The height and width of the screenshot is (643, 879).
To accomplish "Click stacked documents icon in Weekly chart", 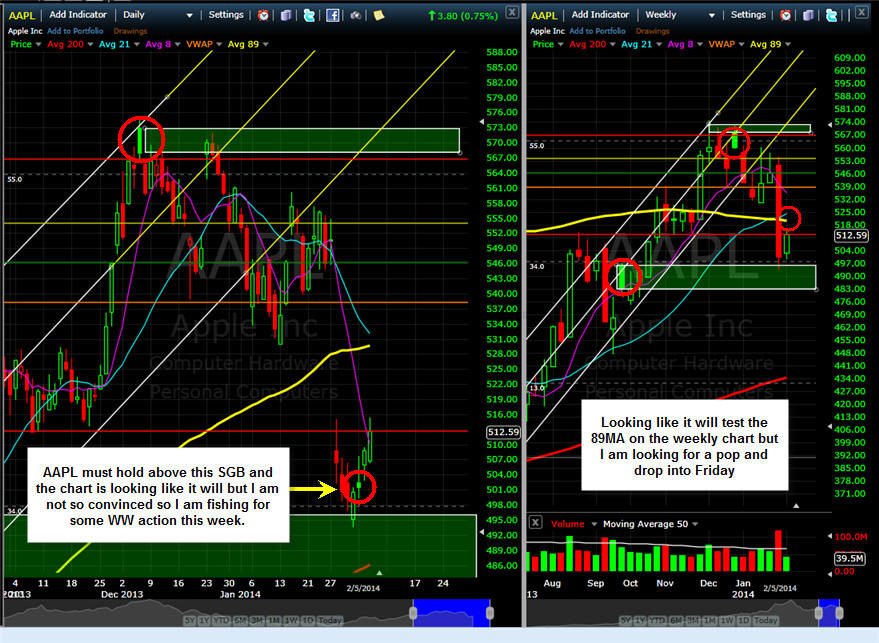I will point(808,15).
